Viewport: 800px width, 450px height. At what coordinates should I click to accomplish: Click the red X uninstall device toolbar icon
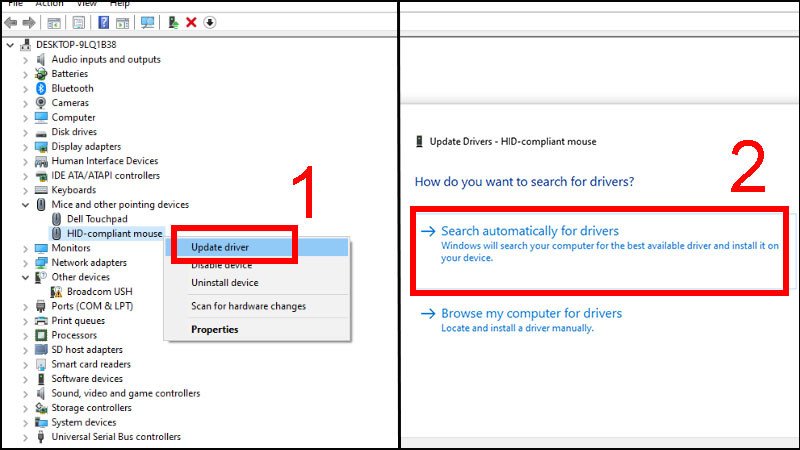[191, 22]
